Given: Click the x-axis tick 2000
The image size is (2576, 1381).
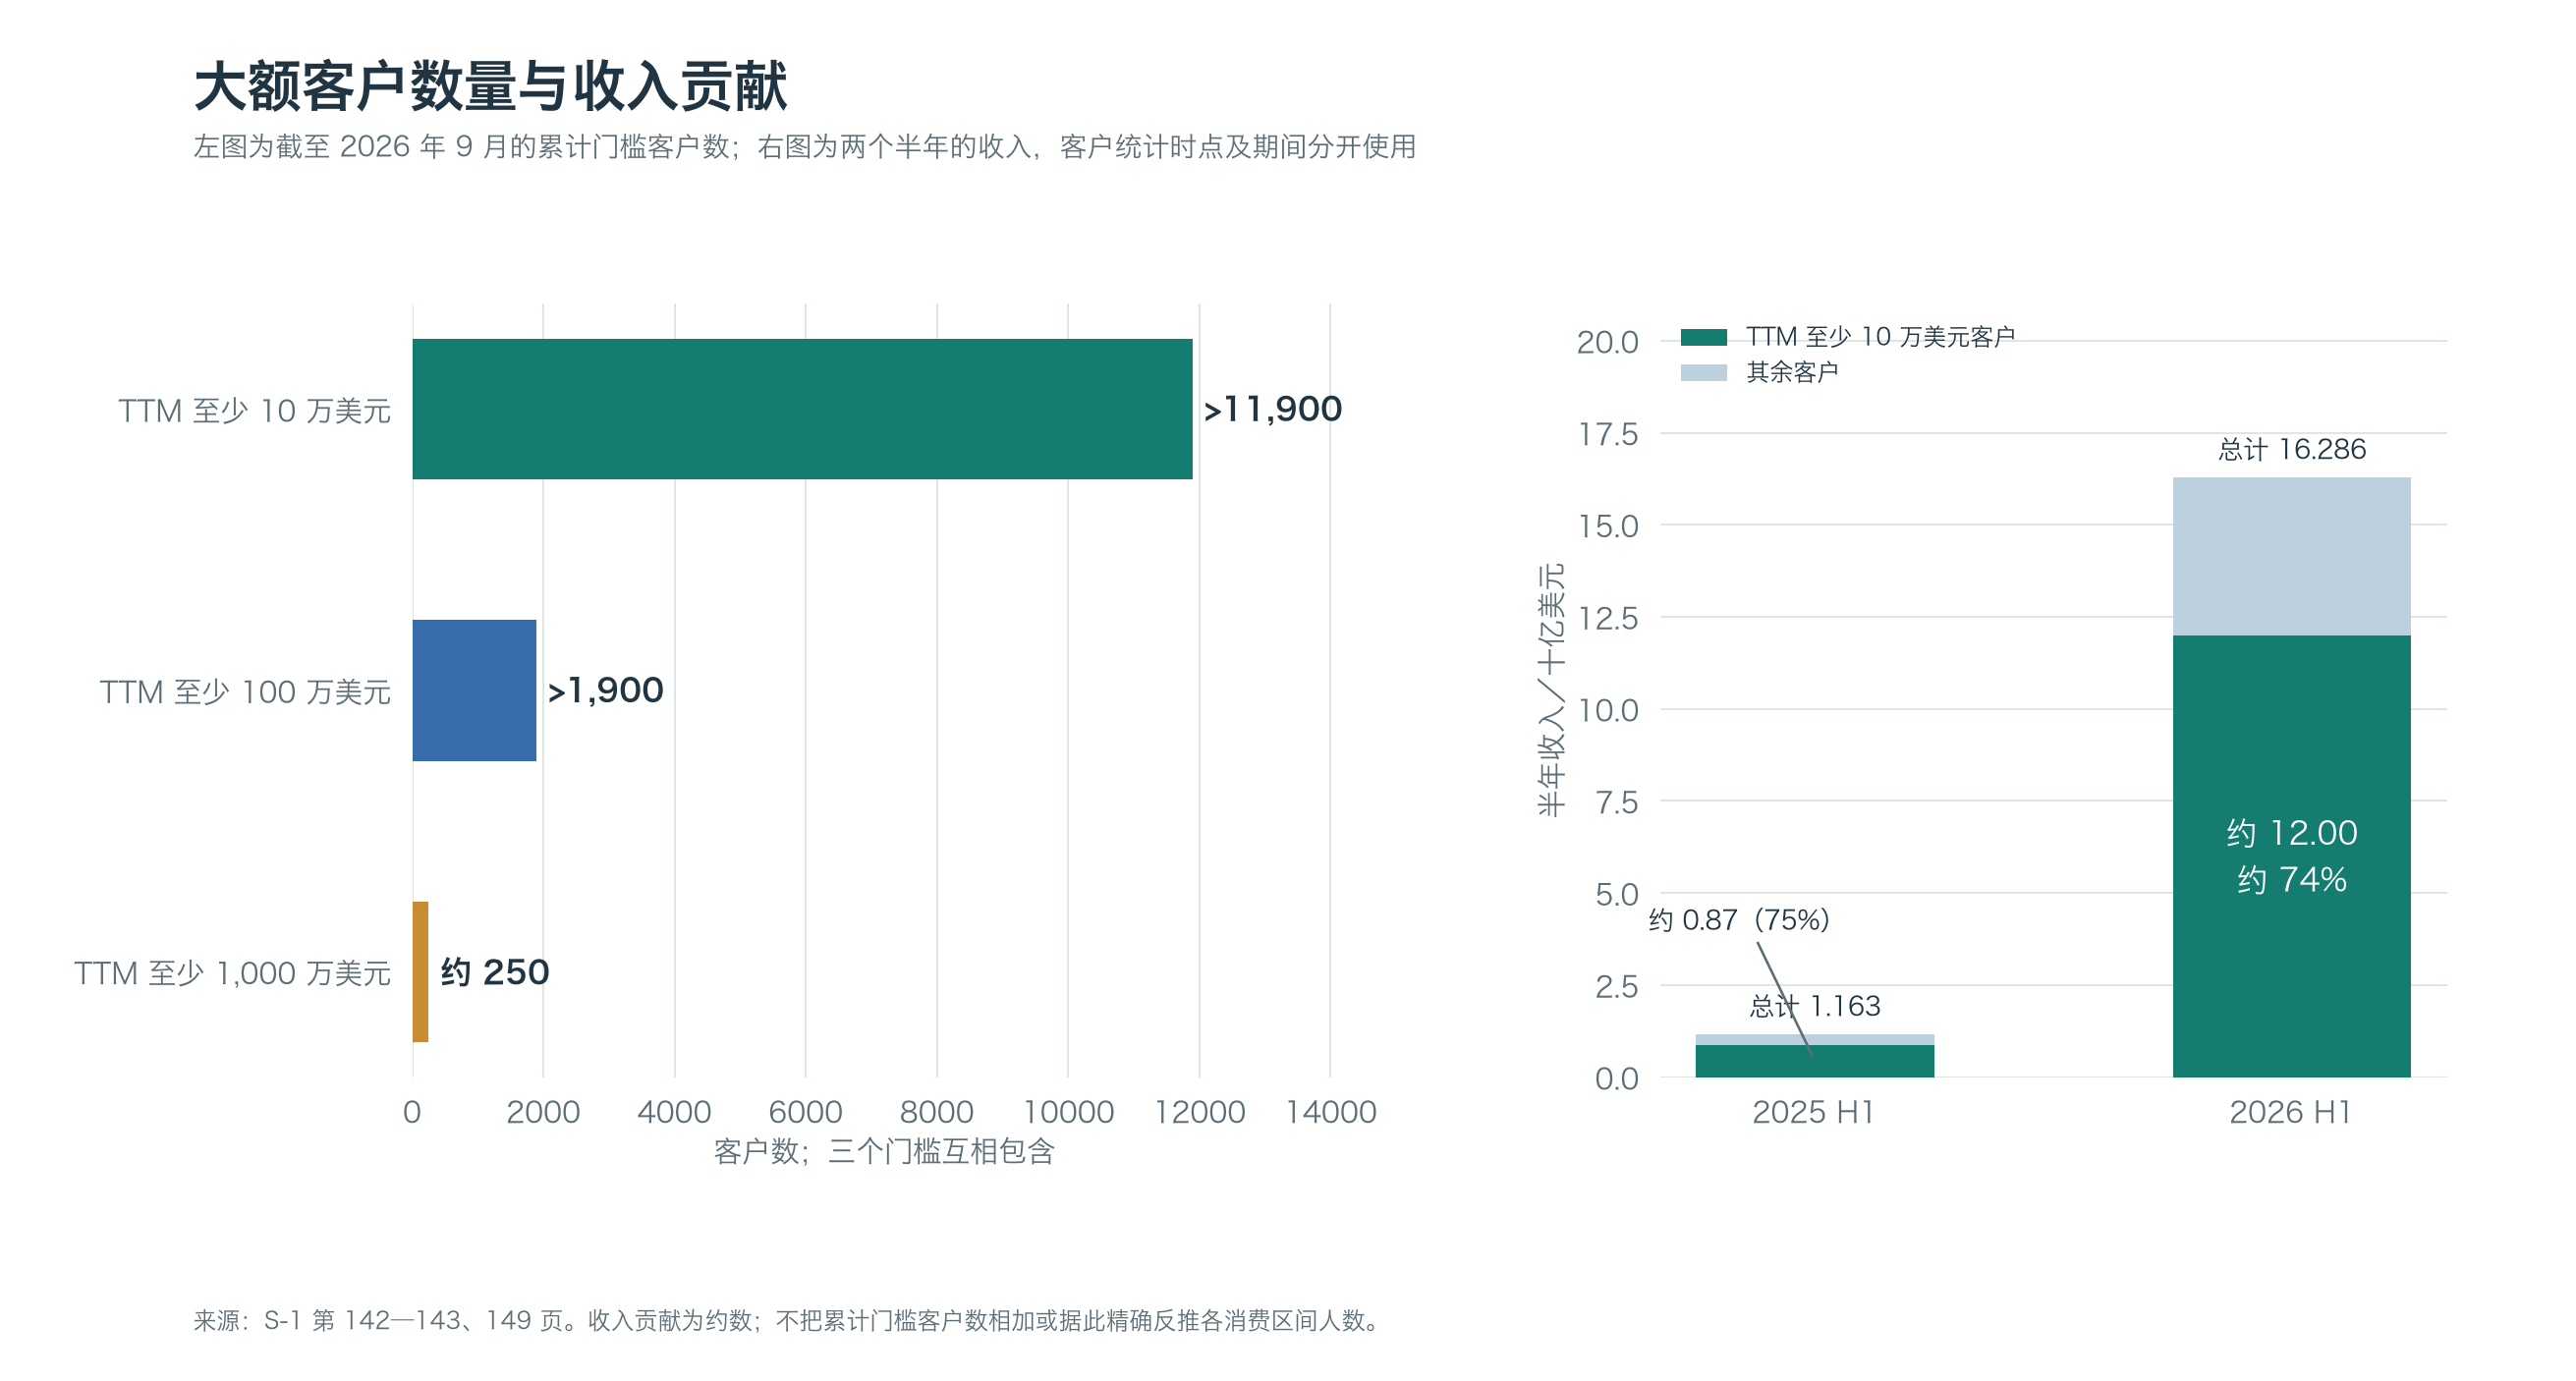Looking at the screenshot, I should coord(543,1112).
